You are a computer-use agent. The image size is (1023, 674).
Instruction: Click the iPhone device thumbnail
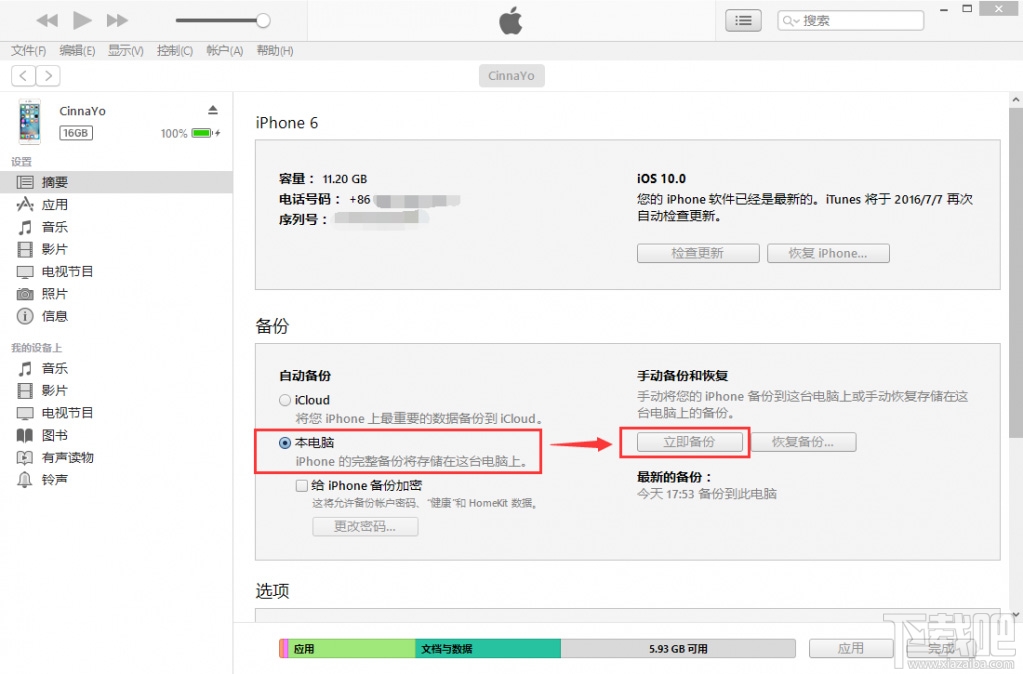pos(29,121)
